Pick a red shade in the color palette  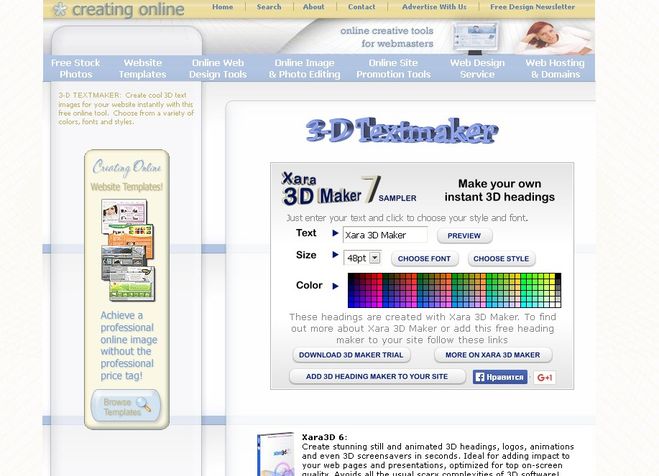(x=380, y=277)
